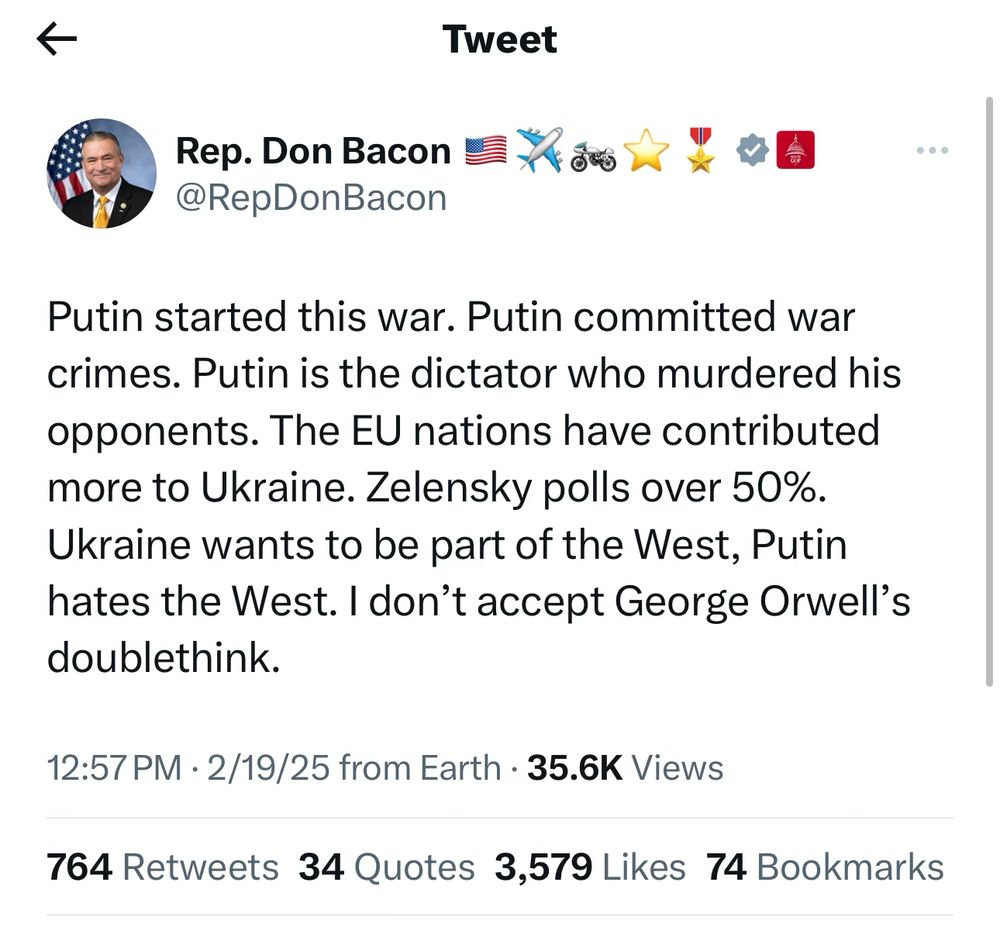This screenshot has width=1000, height=930.
Task: Click the 35.6K Views count
Action: (x=625, y=768)
